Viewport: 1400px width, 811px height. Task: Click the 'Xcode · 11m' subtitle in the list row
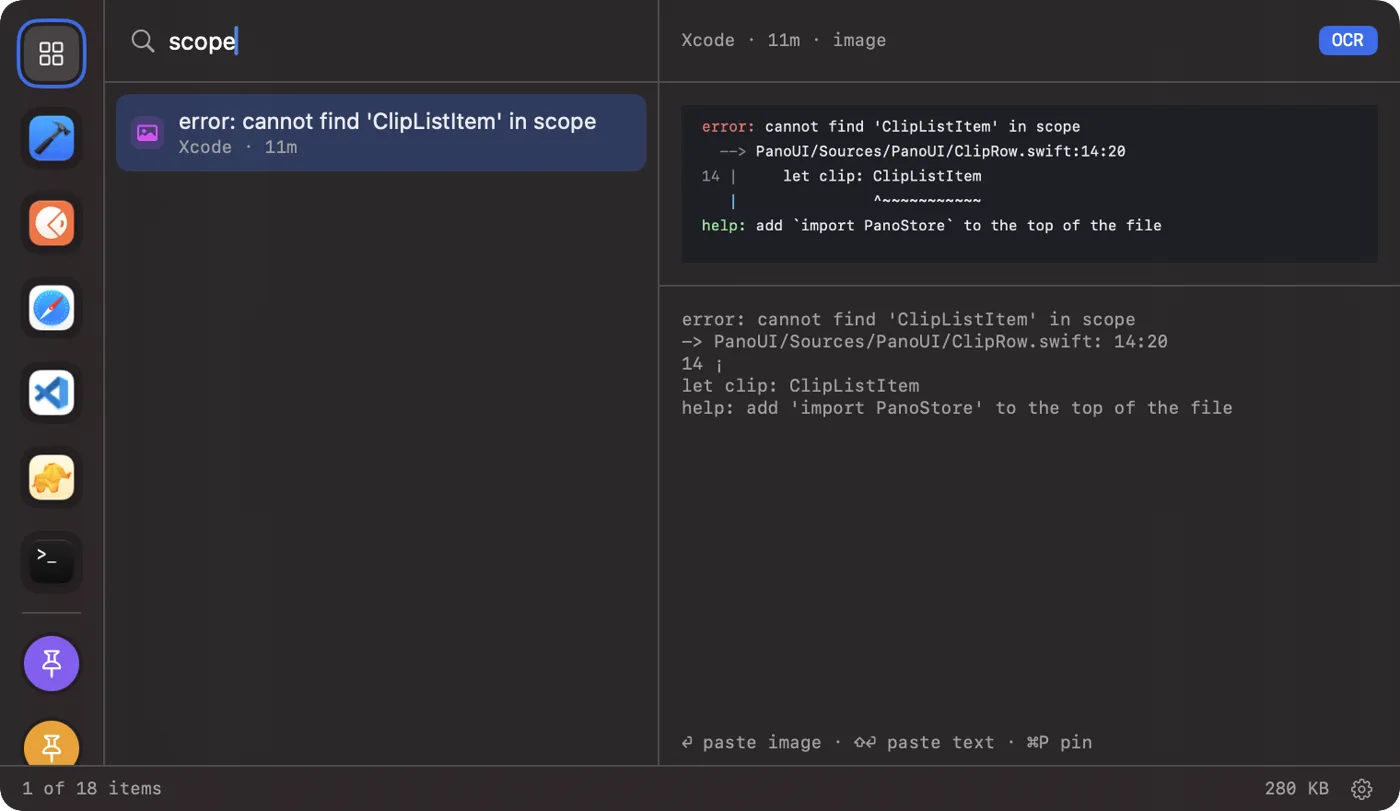click(x=238, y=147)
